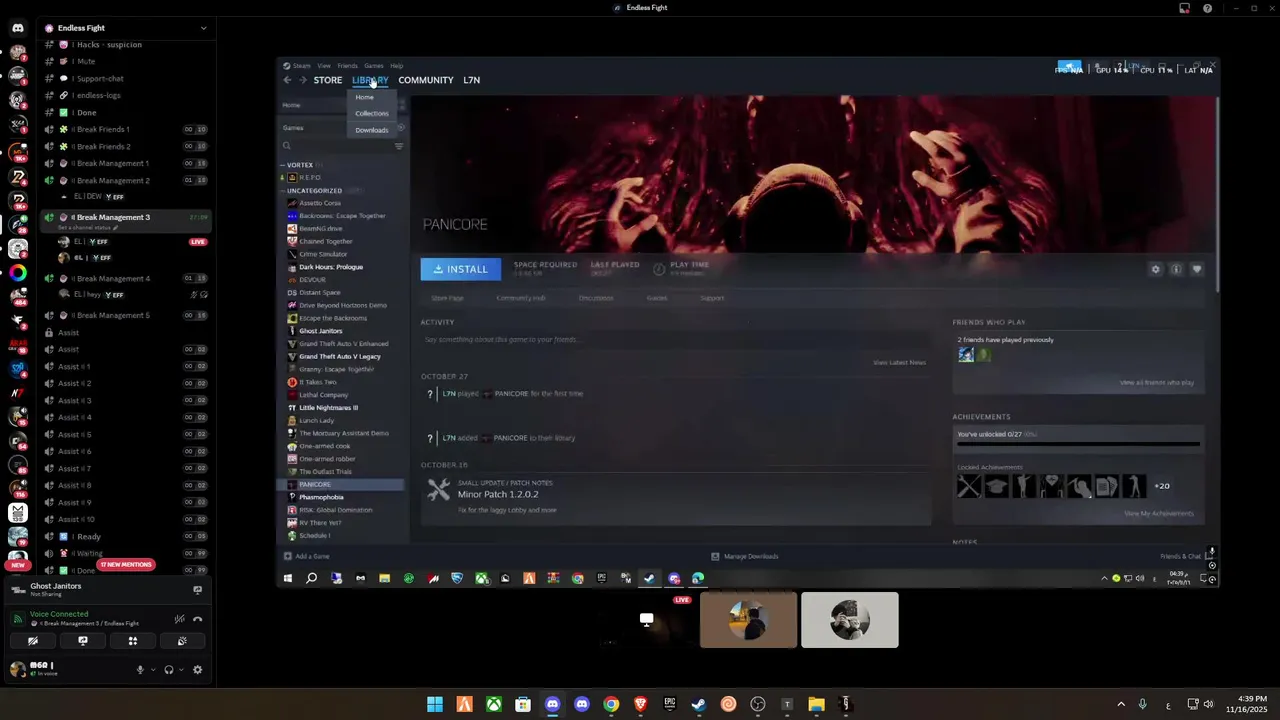Click Add a Game in Steam

coord(306,556)
